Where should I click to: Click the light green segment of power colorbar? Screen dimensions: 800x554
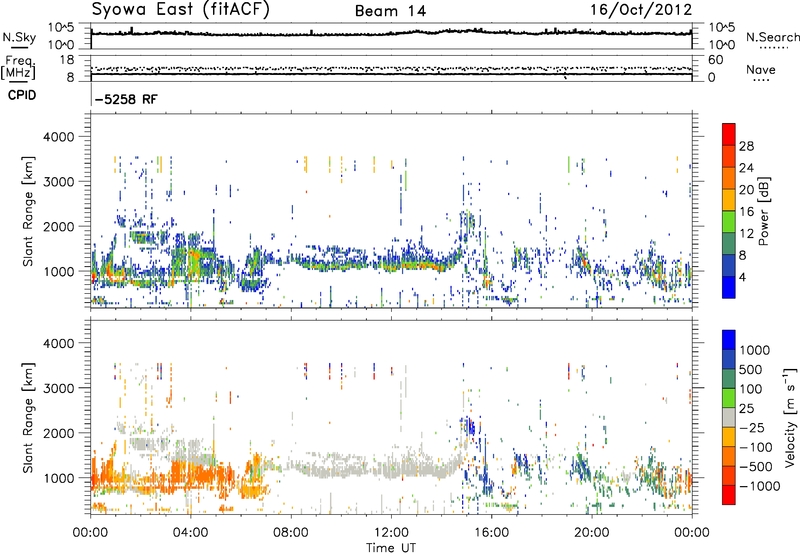[729, 222]
